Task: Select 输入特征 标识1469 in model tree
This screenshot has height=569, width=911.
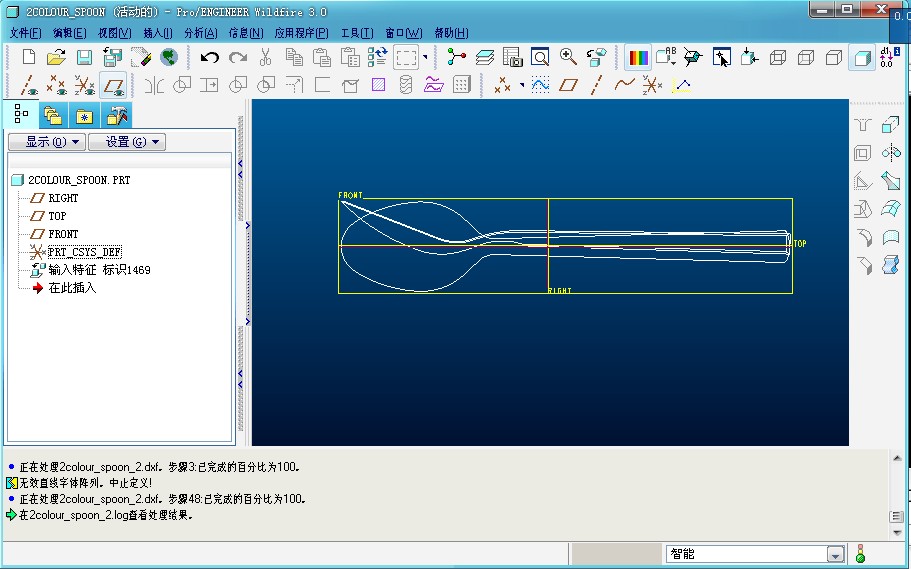Action: (x=99, y=270)
